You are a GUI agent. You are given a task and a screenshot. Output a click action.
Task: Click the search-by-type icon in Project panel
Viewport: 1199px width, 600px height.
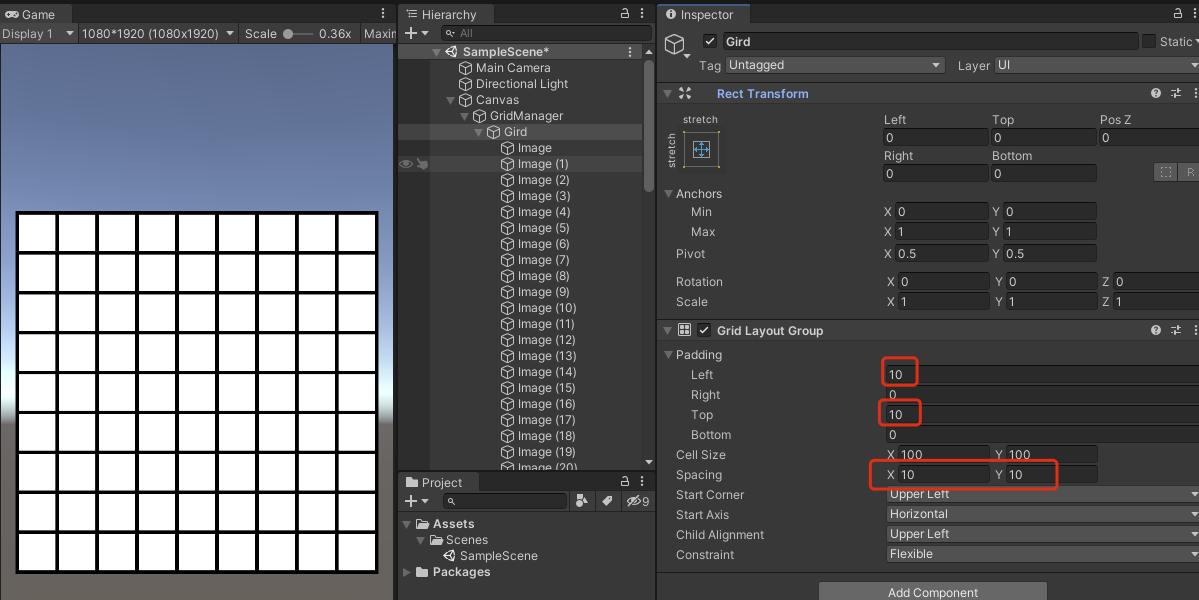(583, 501)
